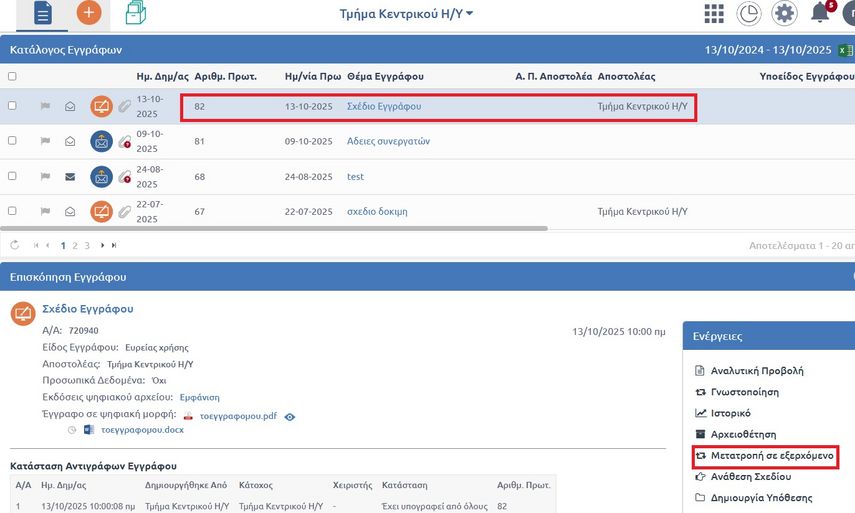Open the Άδειες συνεργατών document link
The height and width of the screenshot is (513, 855).
pyautogui.click(x=388, y=141)
